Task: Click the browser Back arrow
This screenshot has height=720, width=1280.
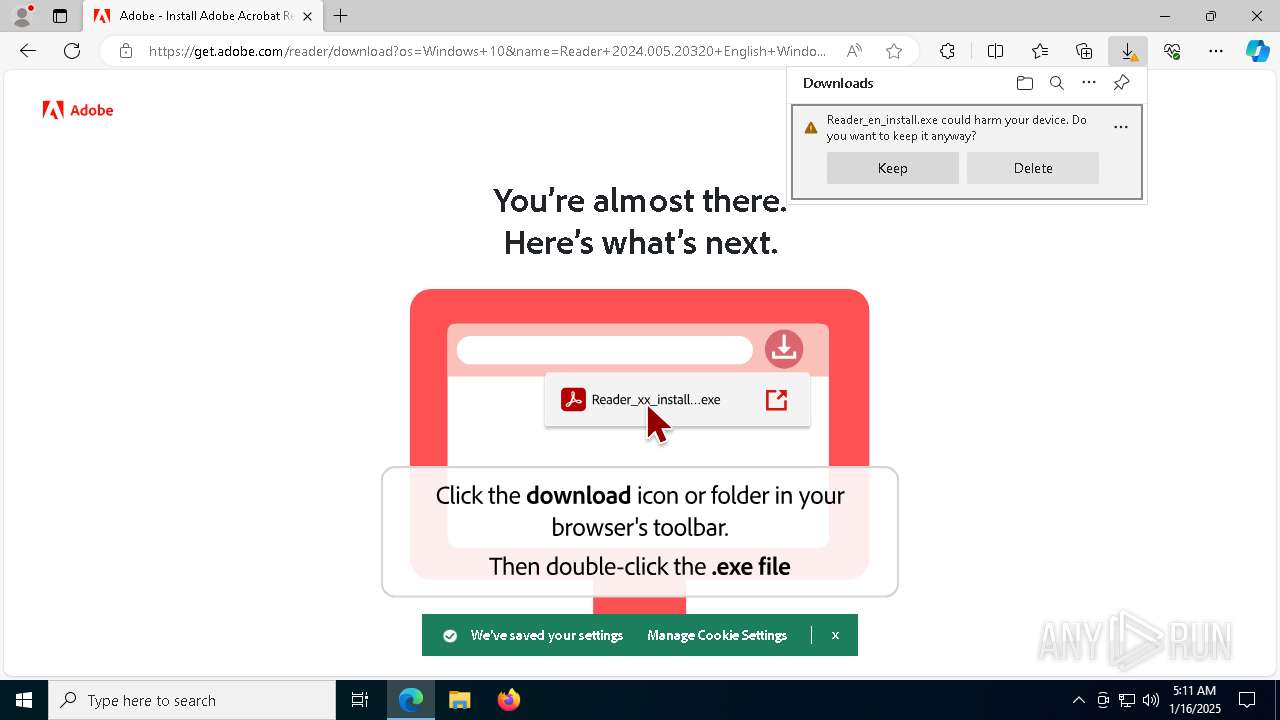Action: pos(28,51)
